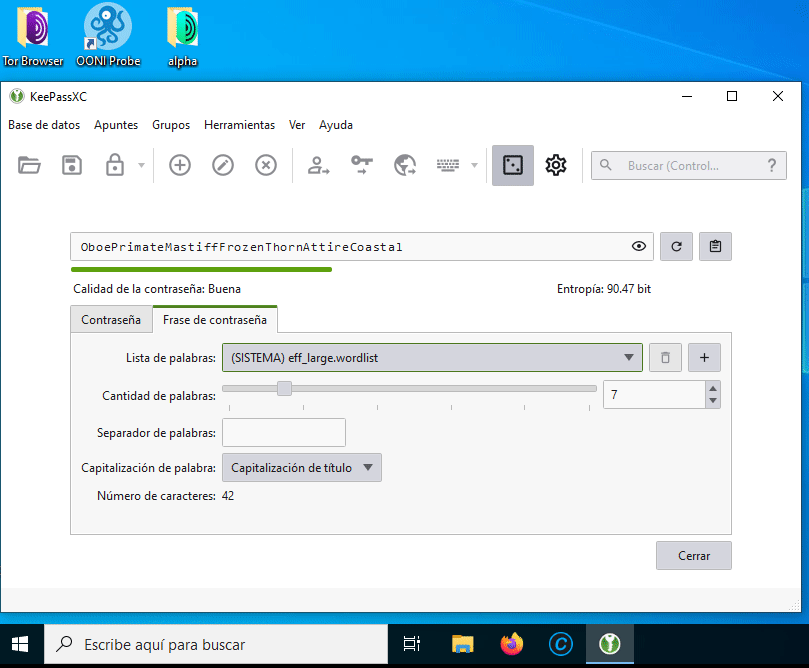Increase word count with up arrow
809x668 pixels.
(713, 388)
